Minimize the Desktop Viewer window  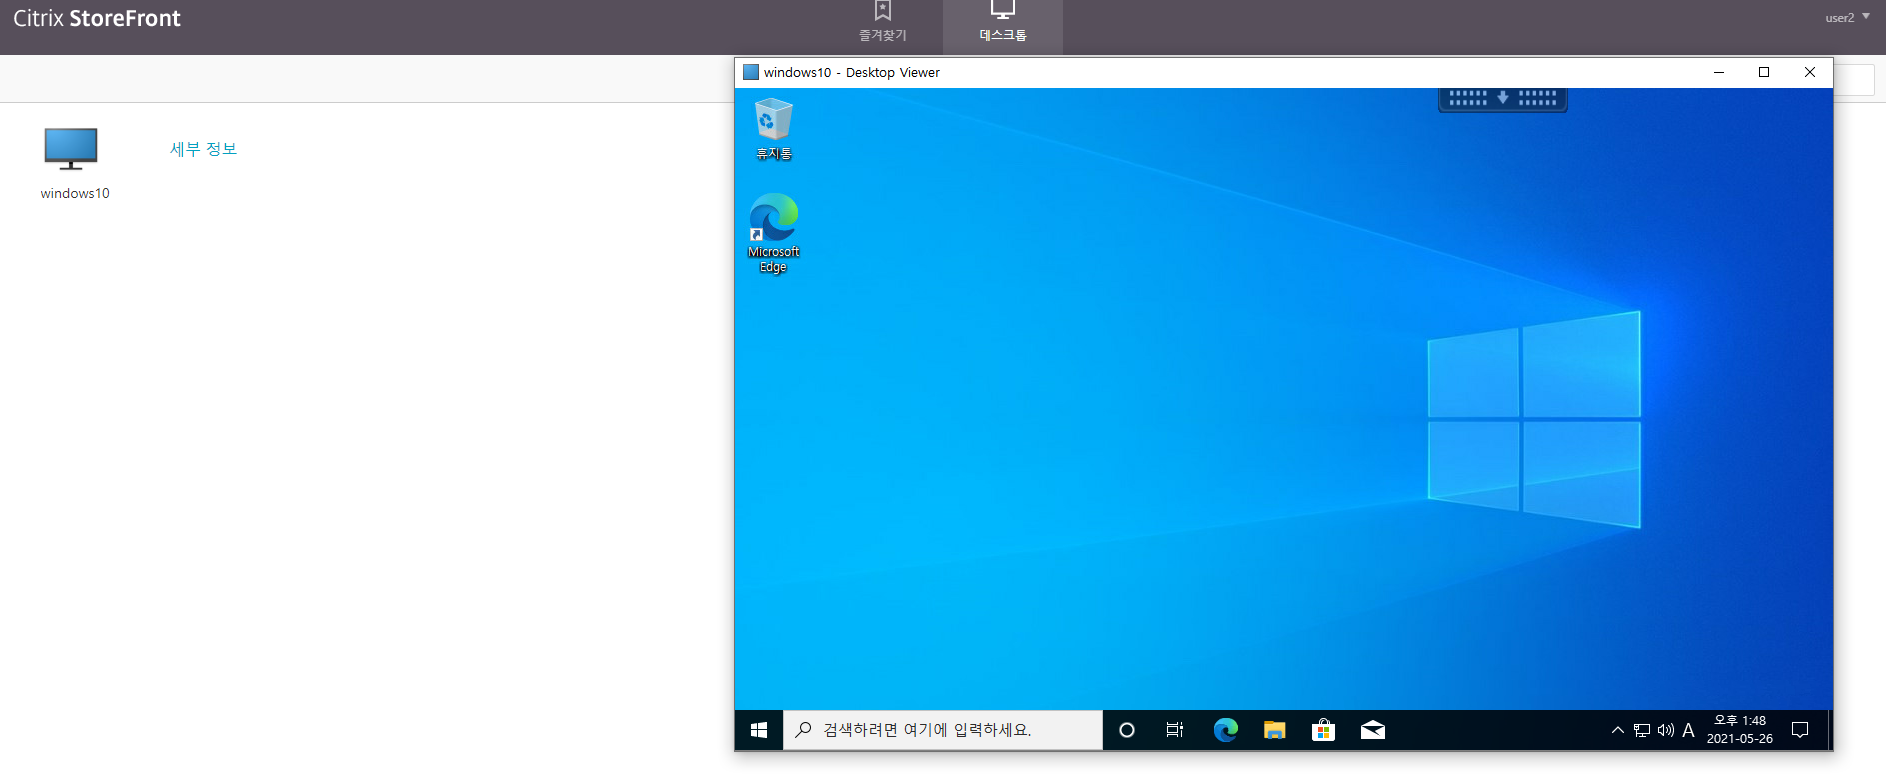(1719, 72)
